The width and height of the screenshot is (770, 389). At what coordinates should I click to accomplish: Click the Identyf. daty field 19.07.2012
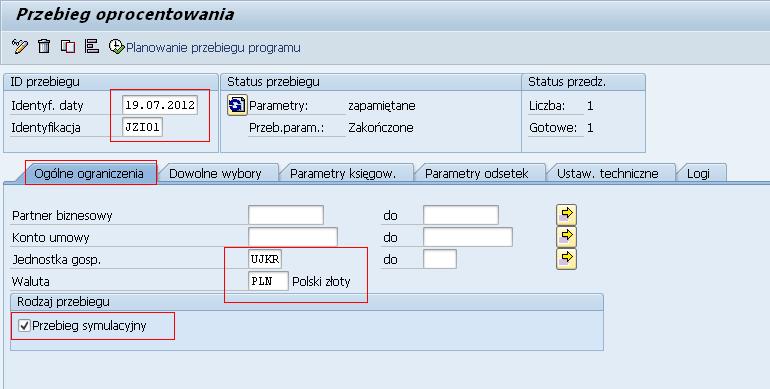point(160,105)
